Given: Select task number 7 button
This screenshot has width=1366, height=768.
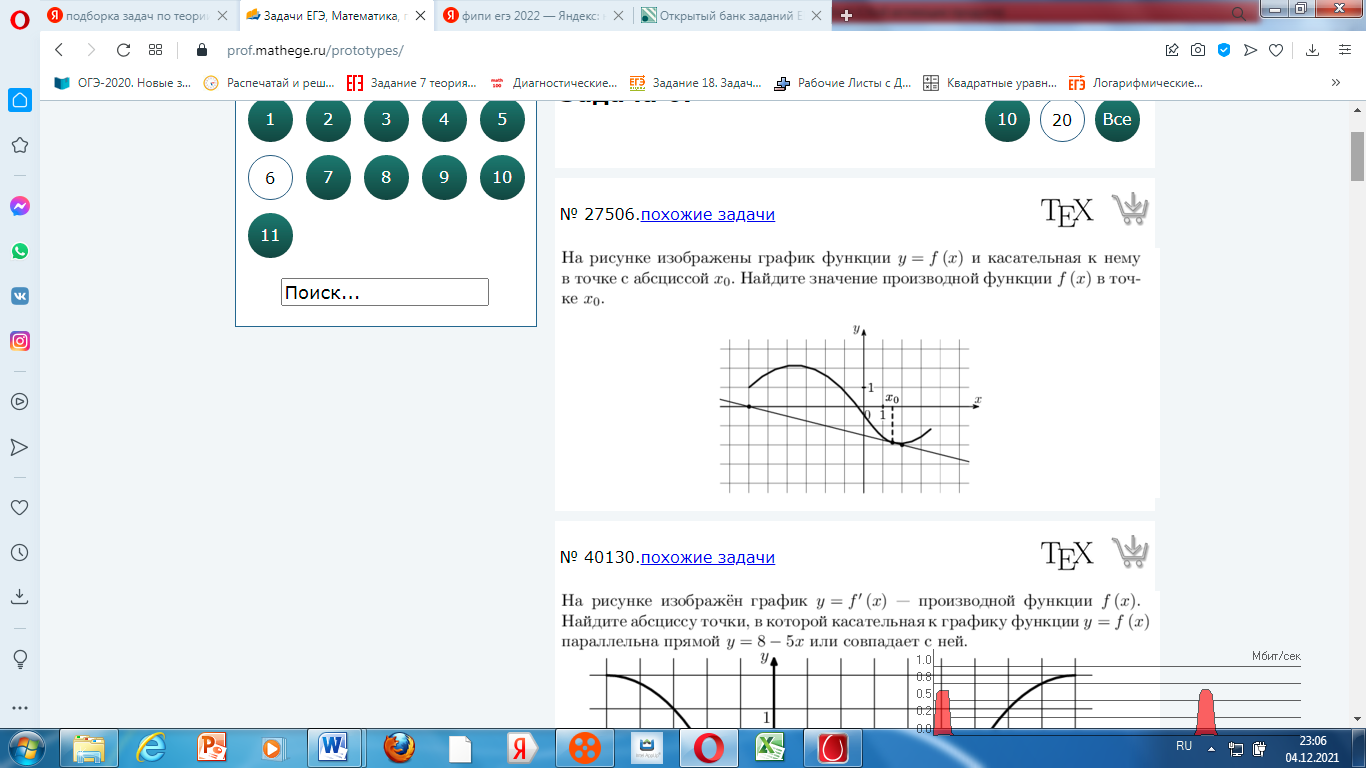Looking at the screenshot, I should pyautogui.click(x=328, y=178).
